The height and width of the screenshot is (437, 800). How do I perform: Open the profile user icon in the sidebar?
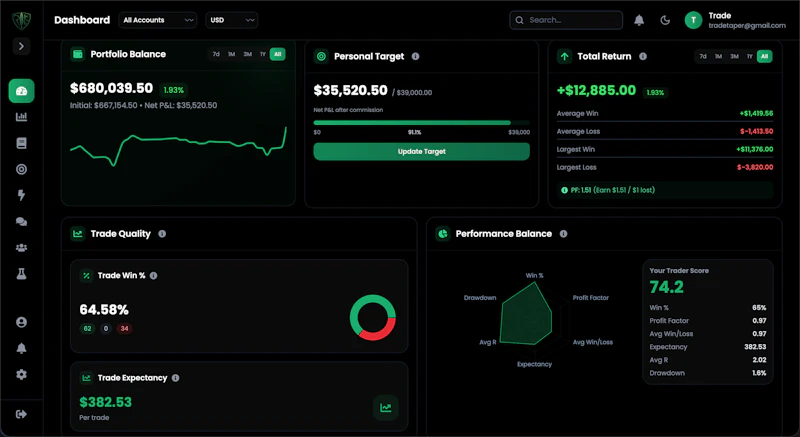tap(21, 322)
